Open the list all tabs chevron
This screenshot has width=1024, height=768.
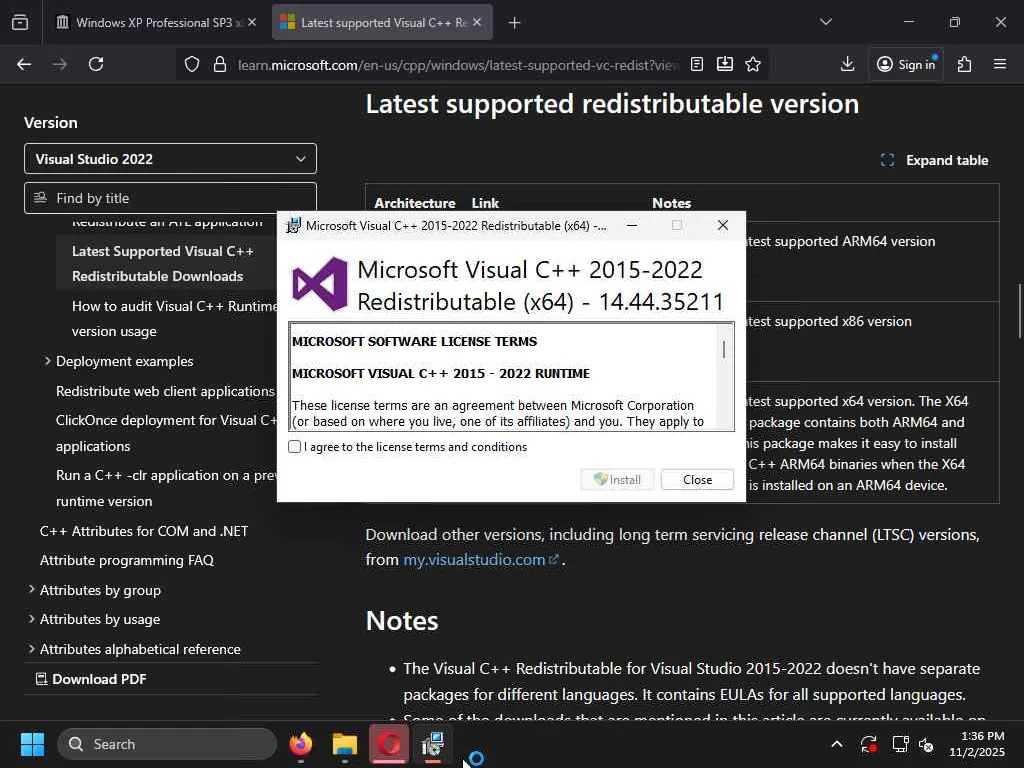[x=826, y=22]
